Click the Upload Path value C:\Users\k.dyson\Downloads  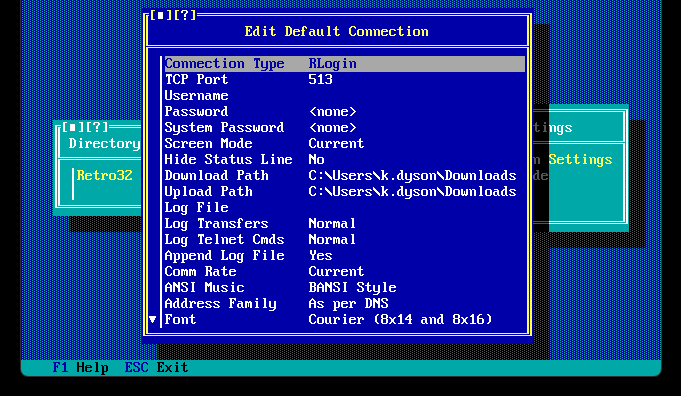pos(413,191)
